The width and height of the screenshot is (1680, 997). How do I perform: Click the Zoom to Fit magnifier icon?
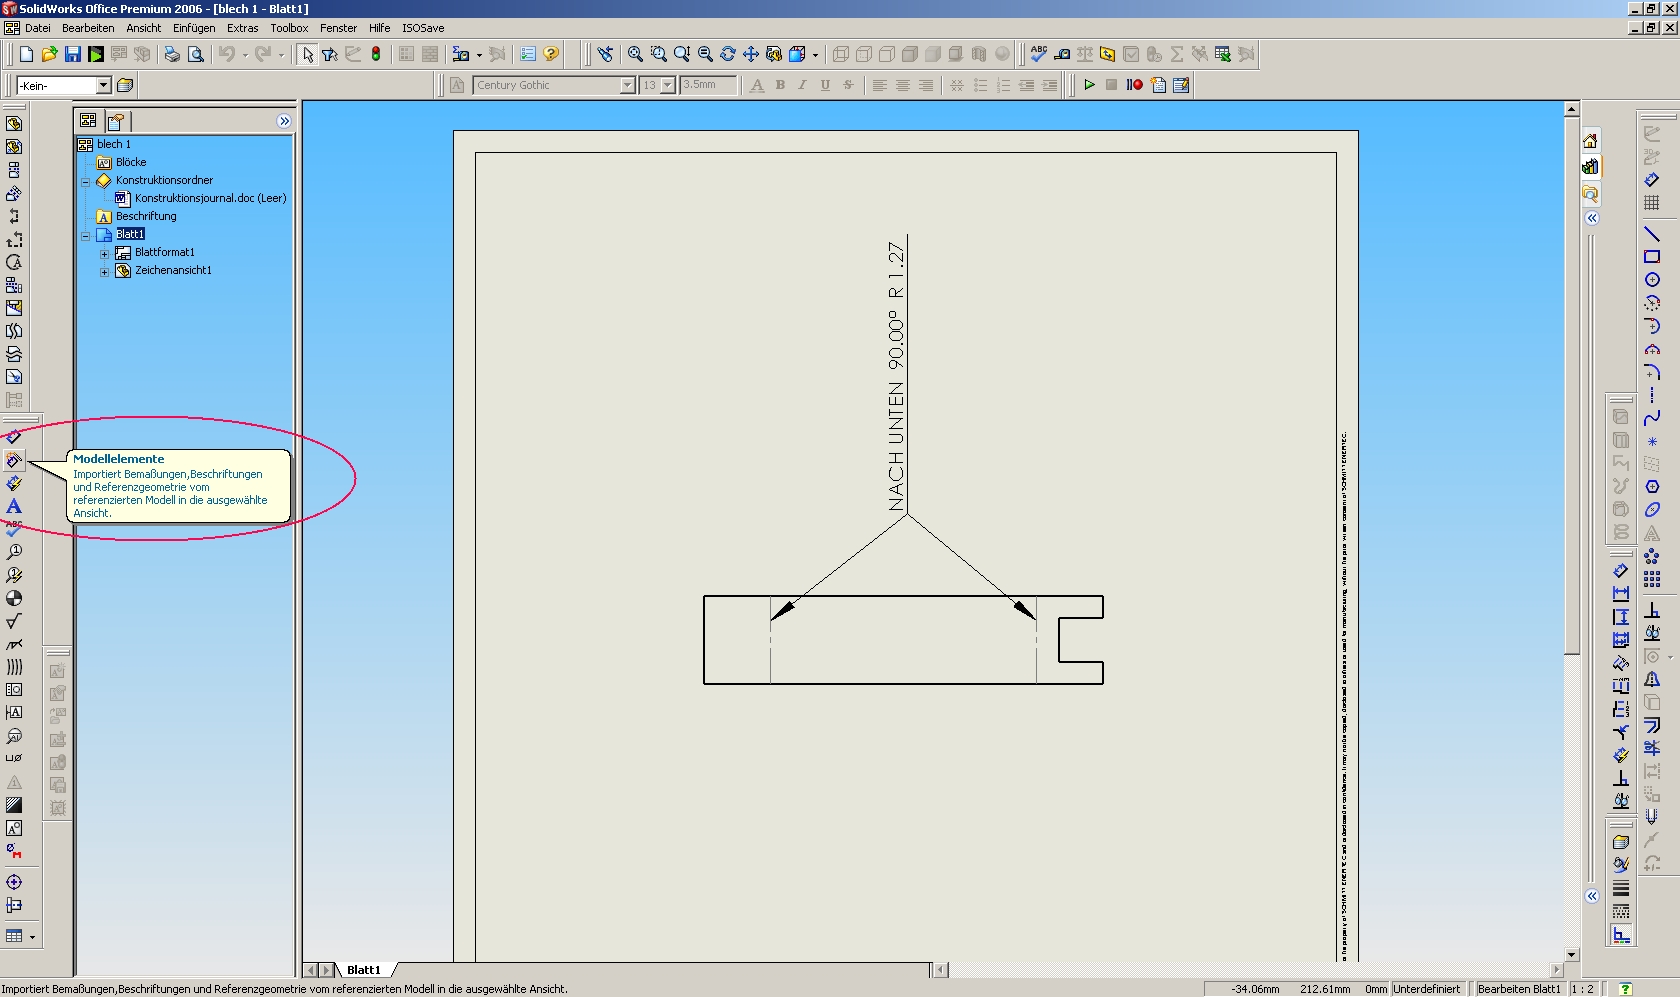(x=635, y=54)
